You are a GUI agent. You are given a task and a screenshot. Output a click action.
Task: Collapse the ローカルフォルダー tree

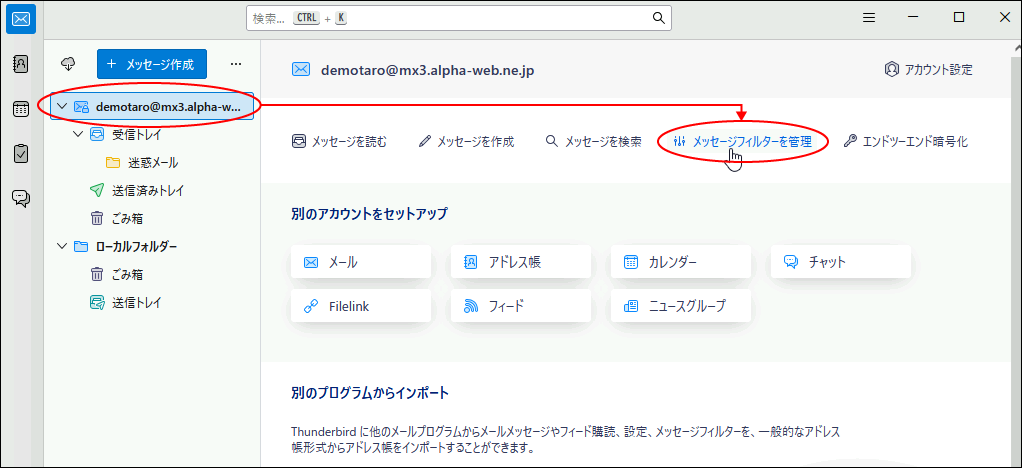(62, 246)
